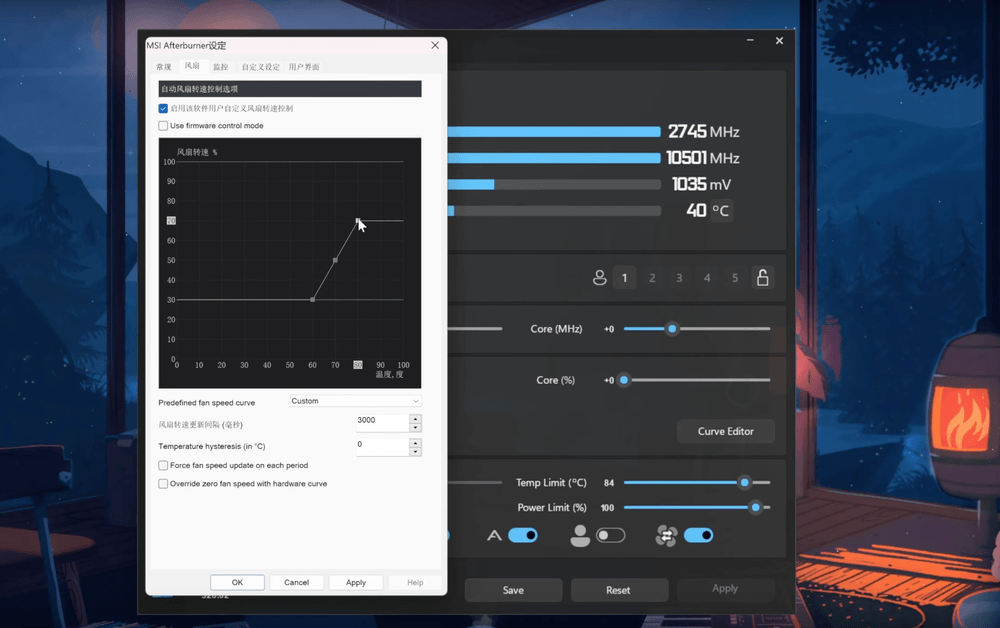This screenshot has height=628, width=1000.
Task: Click the profile lock icon
Action: pyautogui.click(x=762, y=278)
